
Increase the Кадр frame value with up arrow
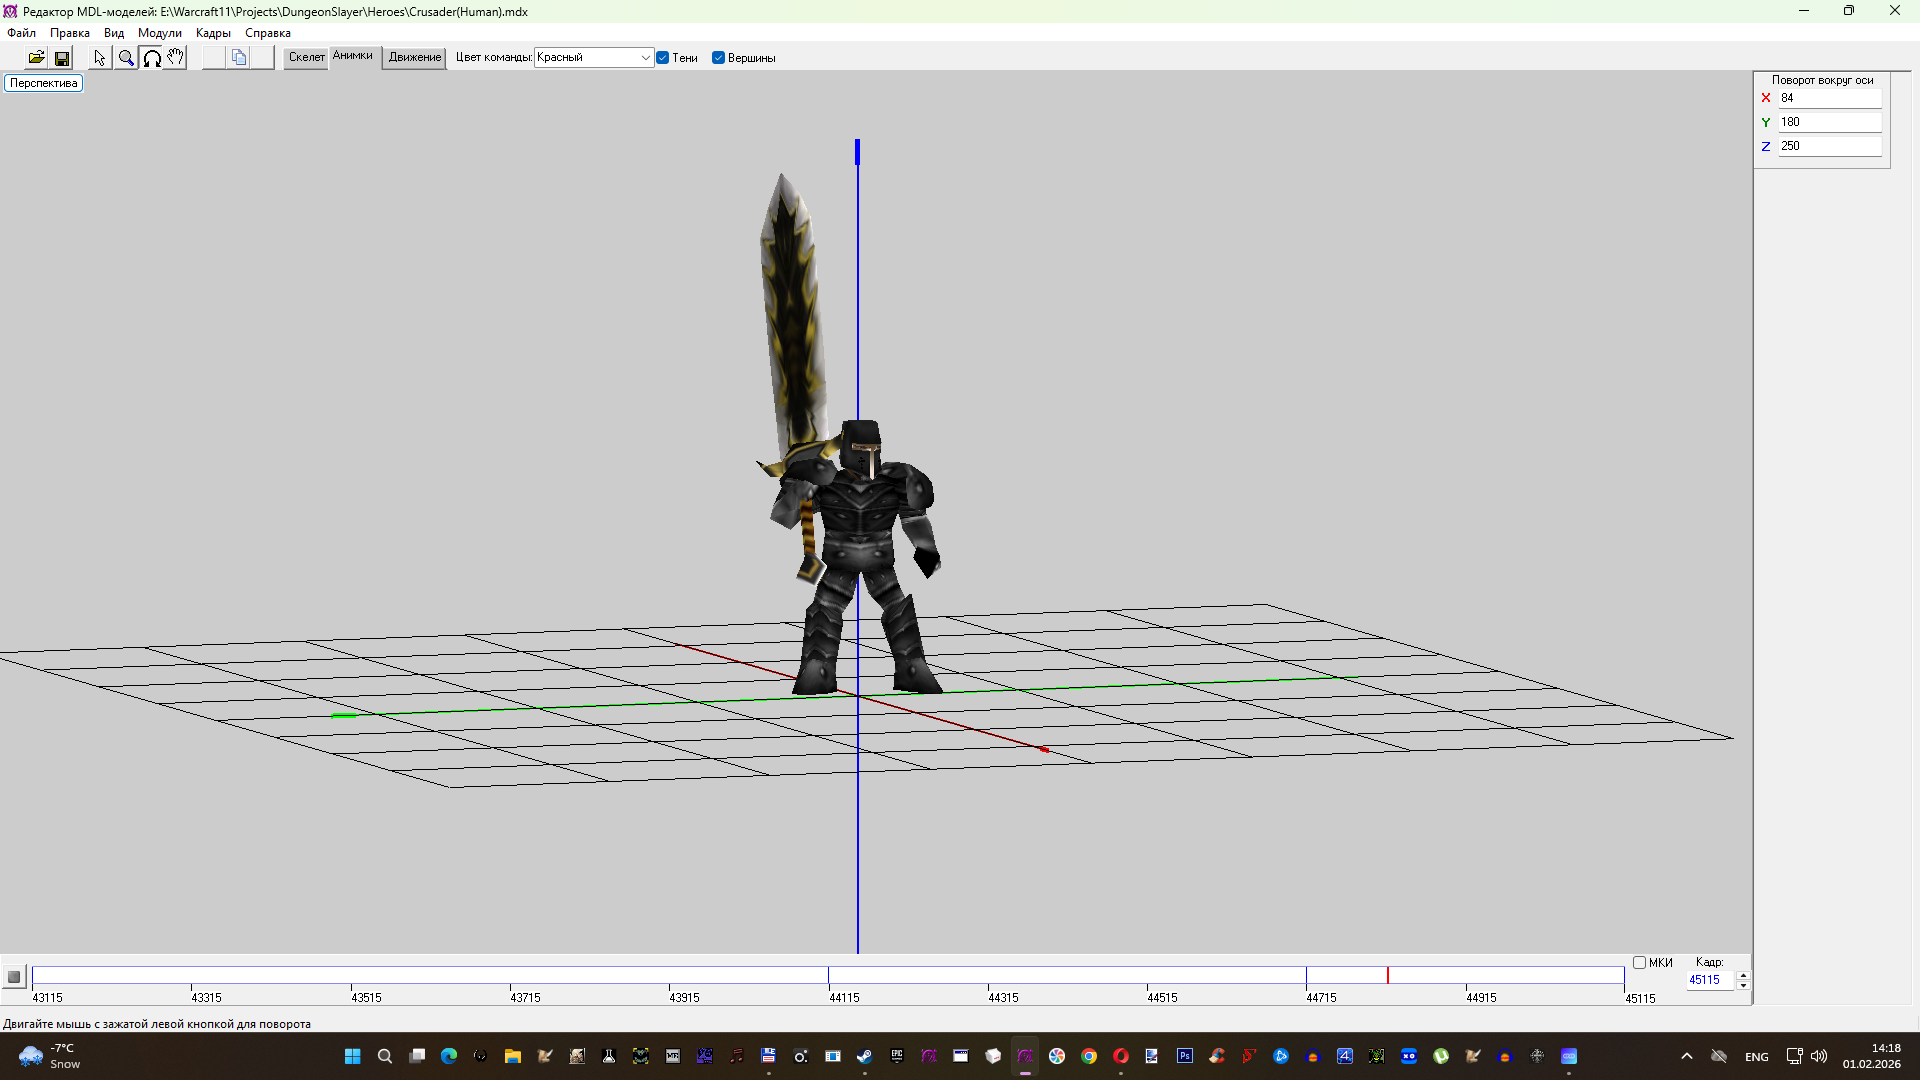(x=1744, y=975)
